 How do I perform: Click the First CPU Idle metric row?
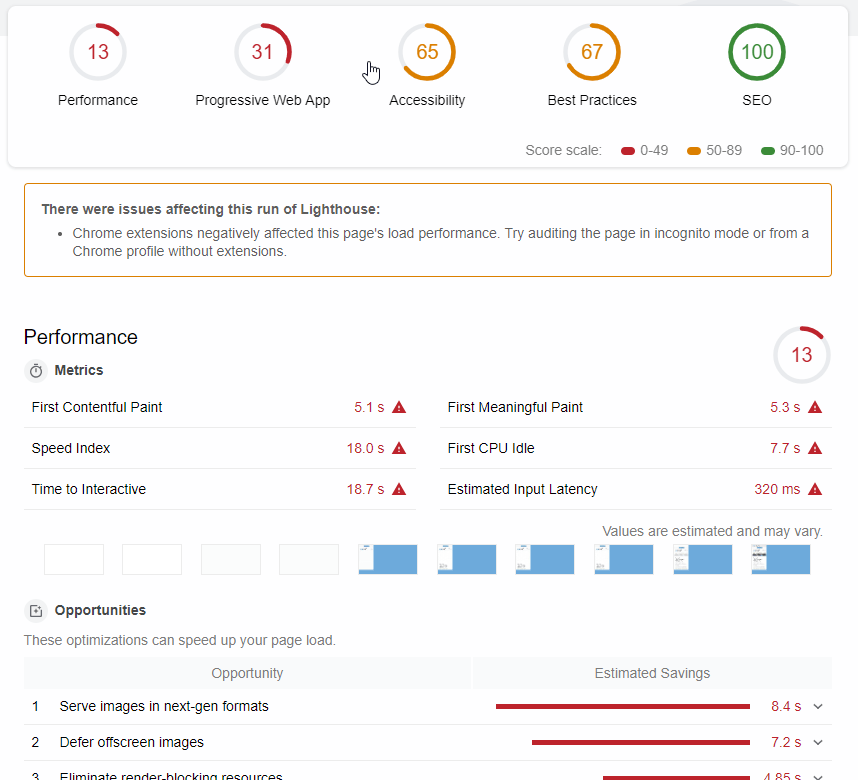click(x=635, y=449)
